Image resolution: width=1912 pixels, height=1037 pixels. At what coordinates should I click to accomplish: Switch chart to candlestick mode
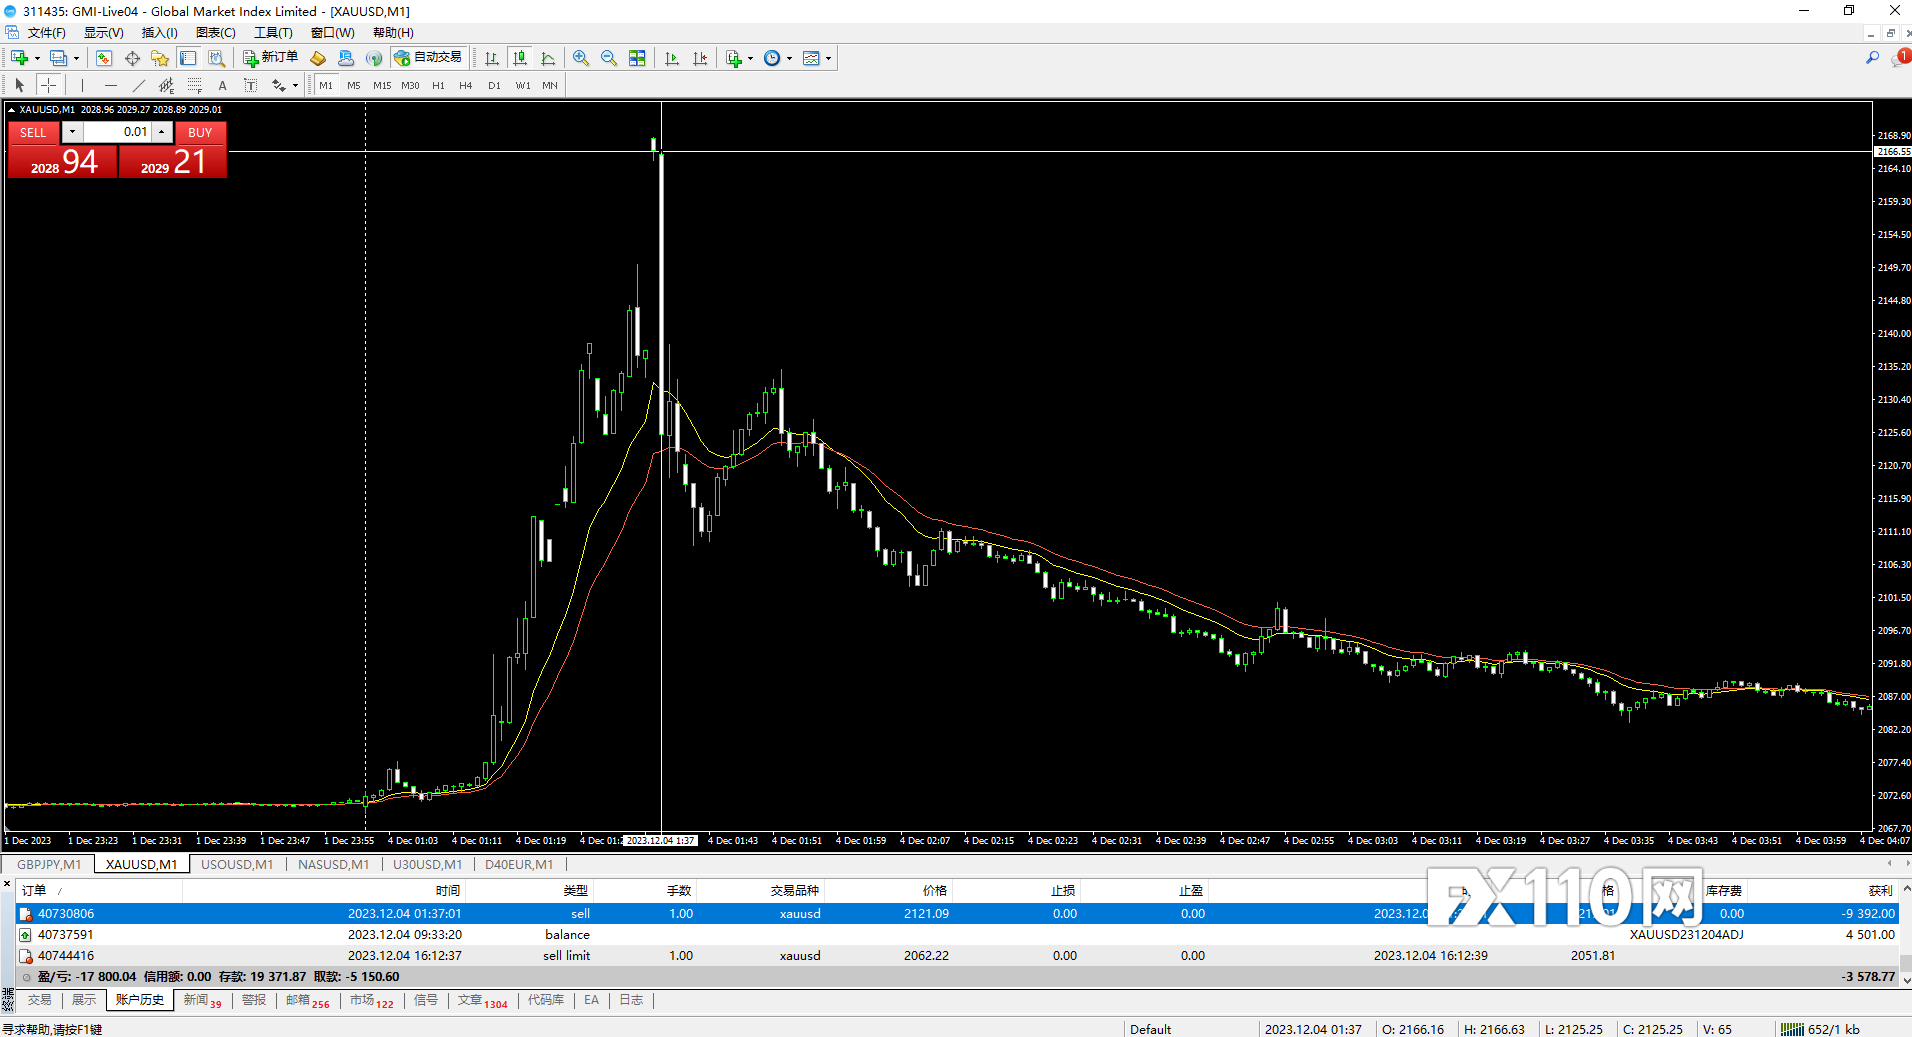click(520, 58)
